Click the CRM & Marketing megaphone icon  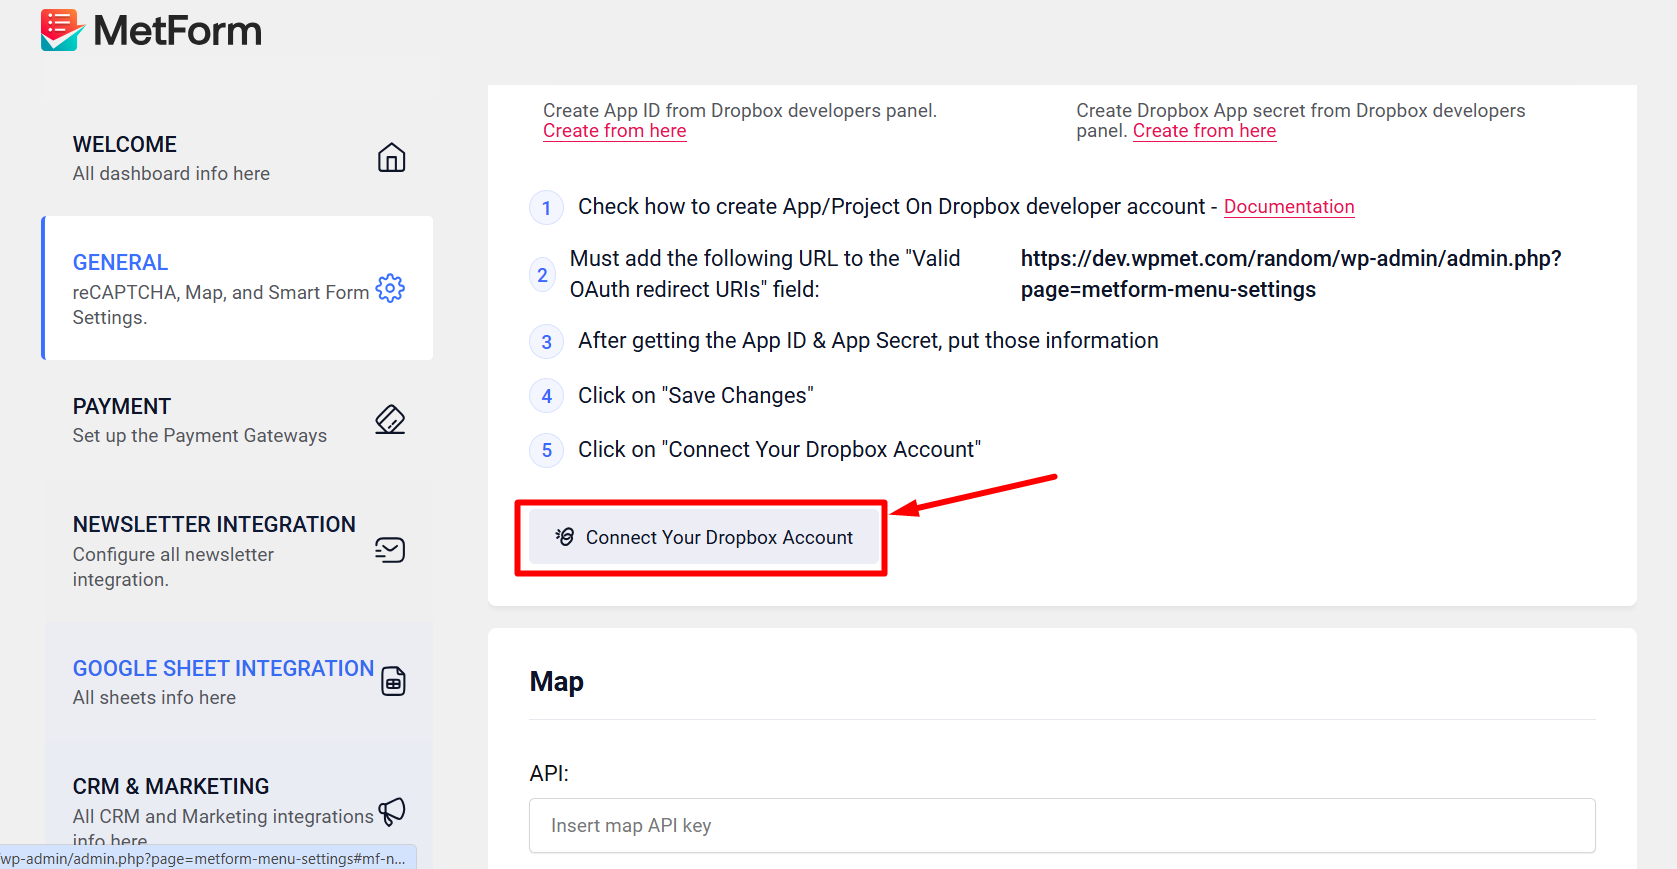click(392, 811)
